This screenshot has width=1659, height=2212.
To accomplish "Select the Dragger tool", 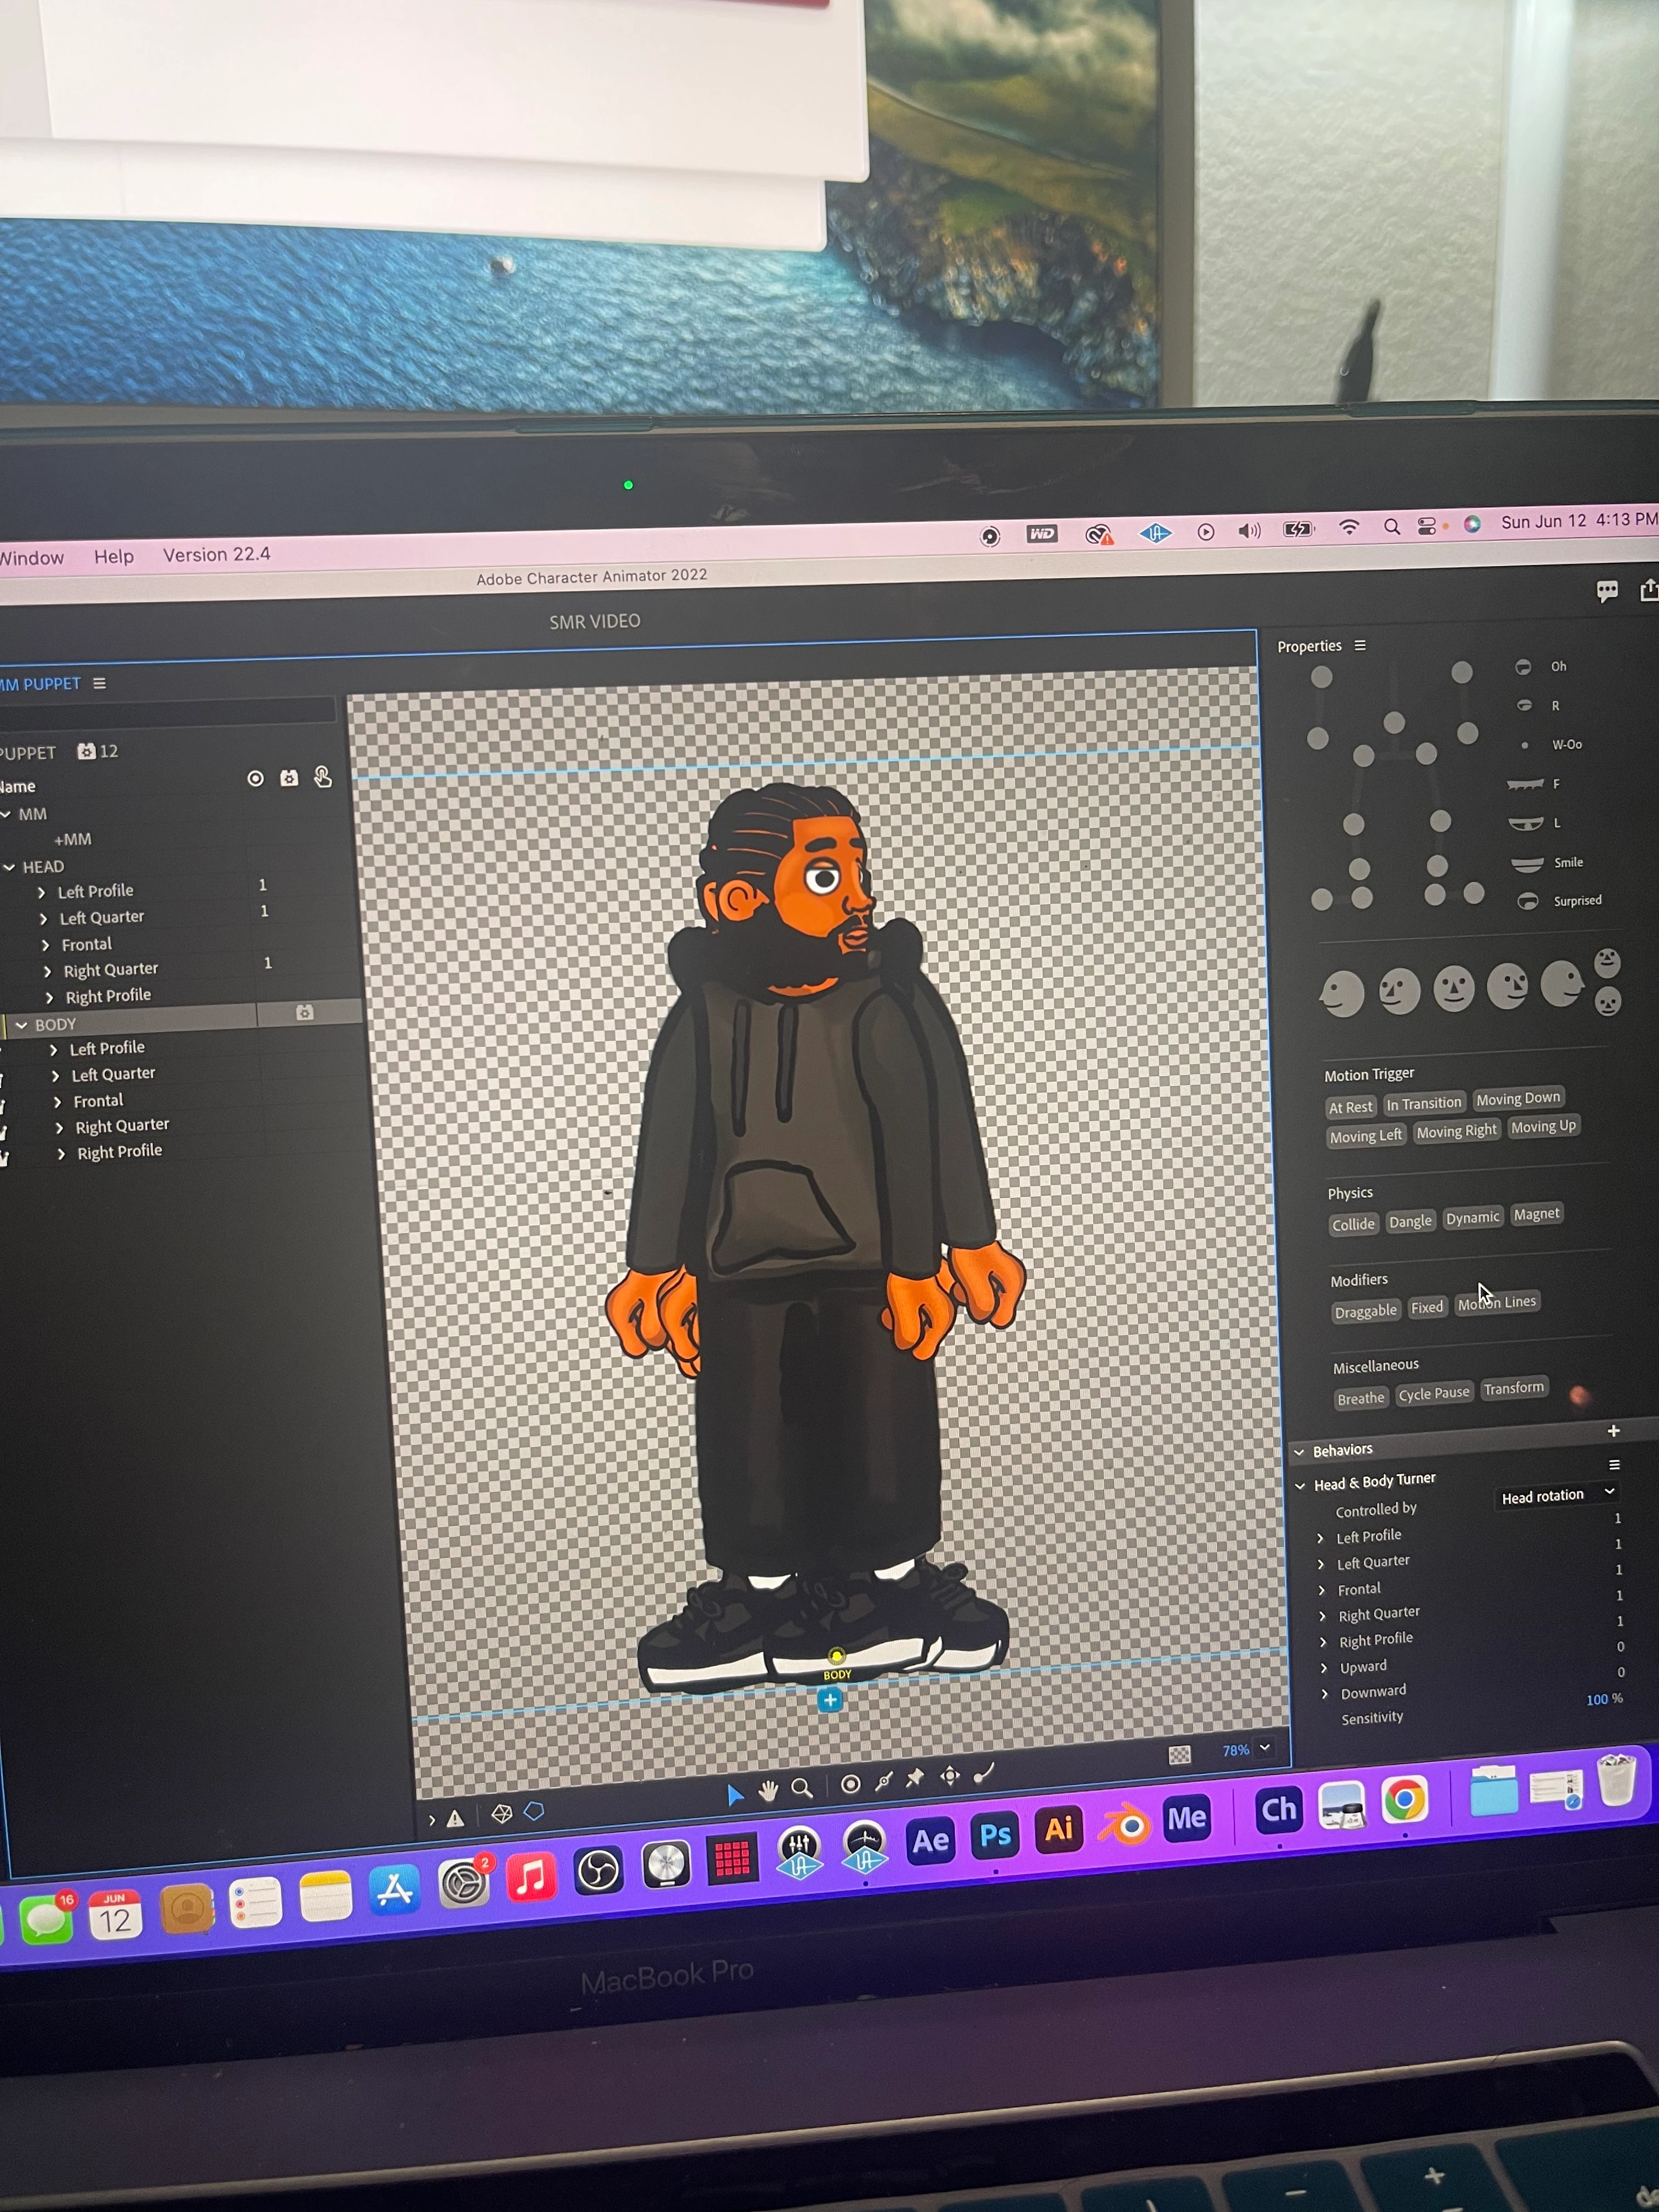I will (x=950, y=1776).
